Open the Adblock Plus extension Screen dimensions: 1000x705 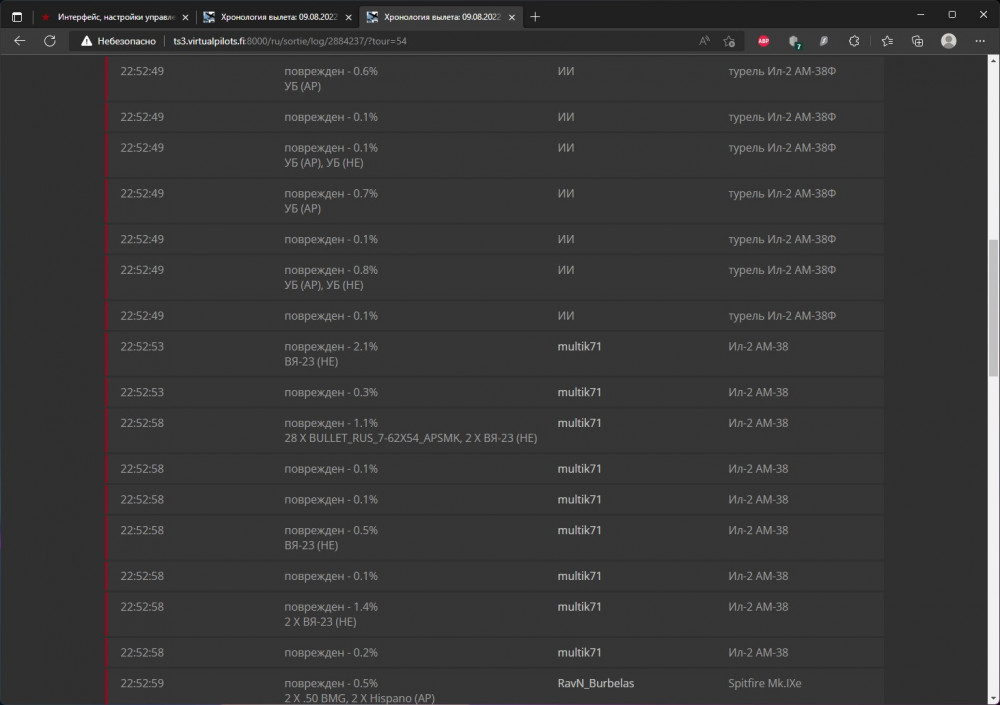763,41
